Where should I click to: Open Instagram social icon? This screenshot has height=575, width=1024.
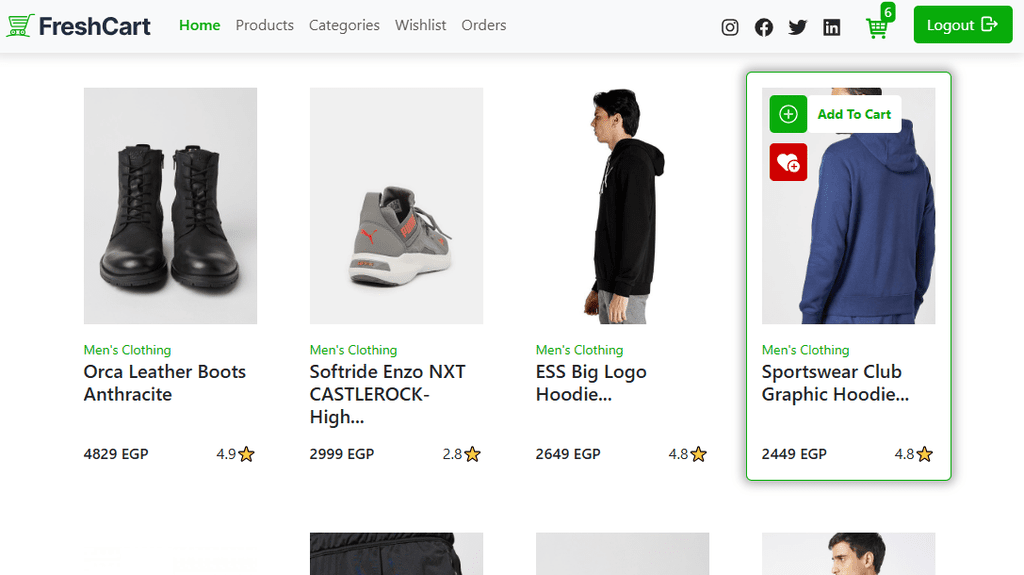(730, 27)
